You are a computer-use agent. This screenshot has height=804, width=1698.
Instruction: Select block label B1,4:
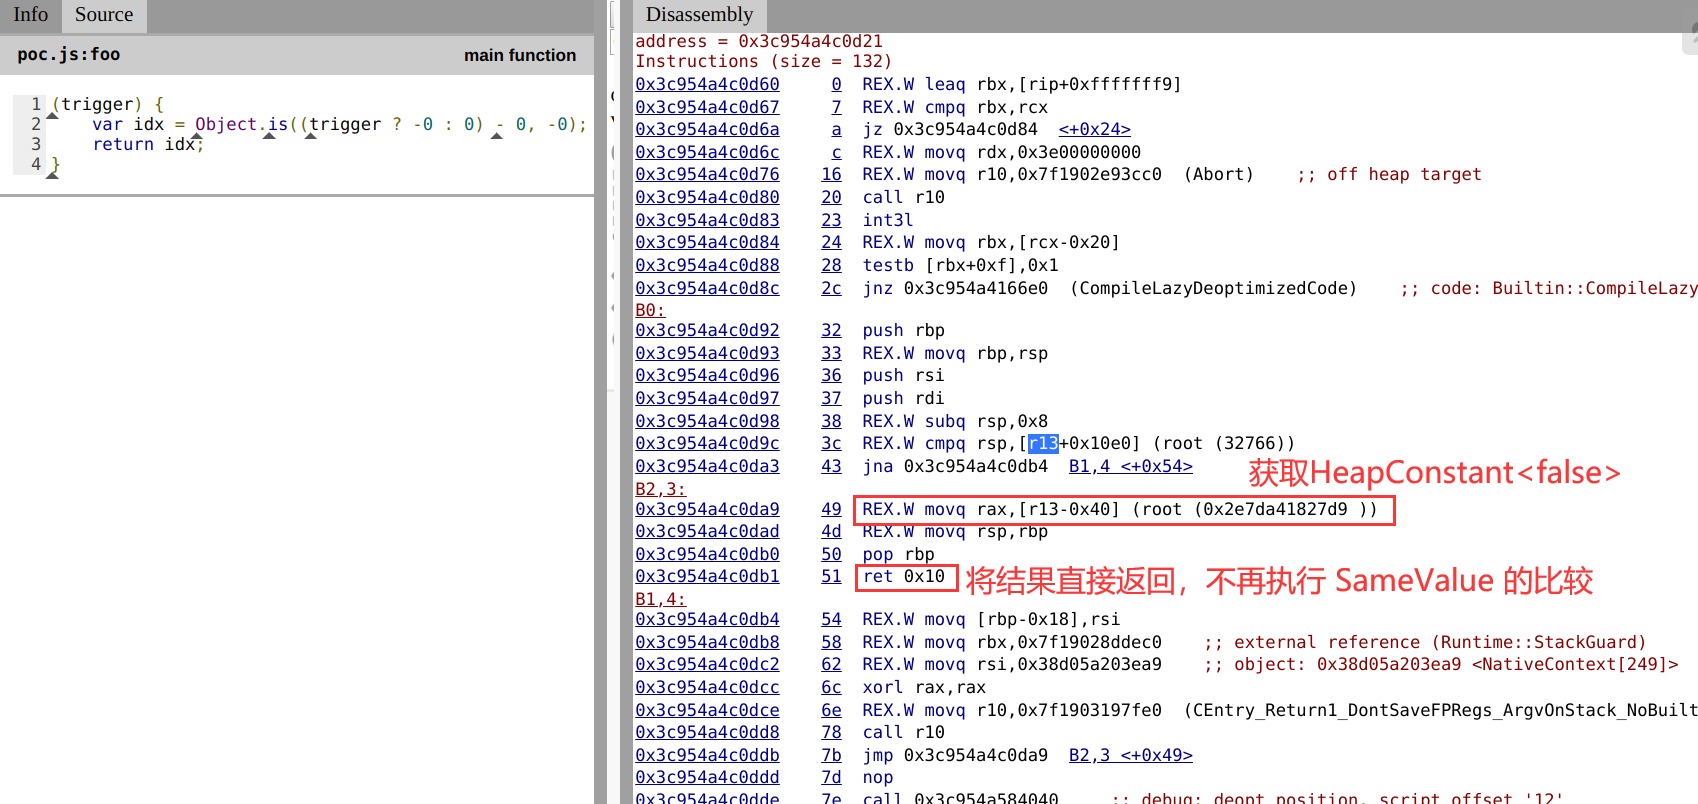[660, 599]
